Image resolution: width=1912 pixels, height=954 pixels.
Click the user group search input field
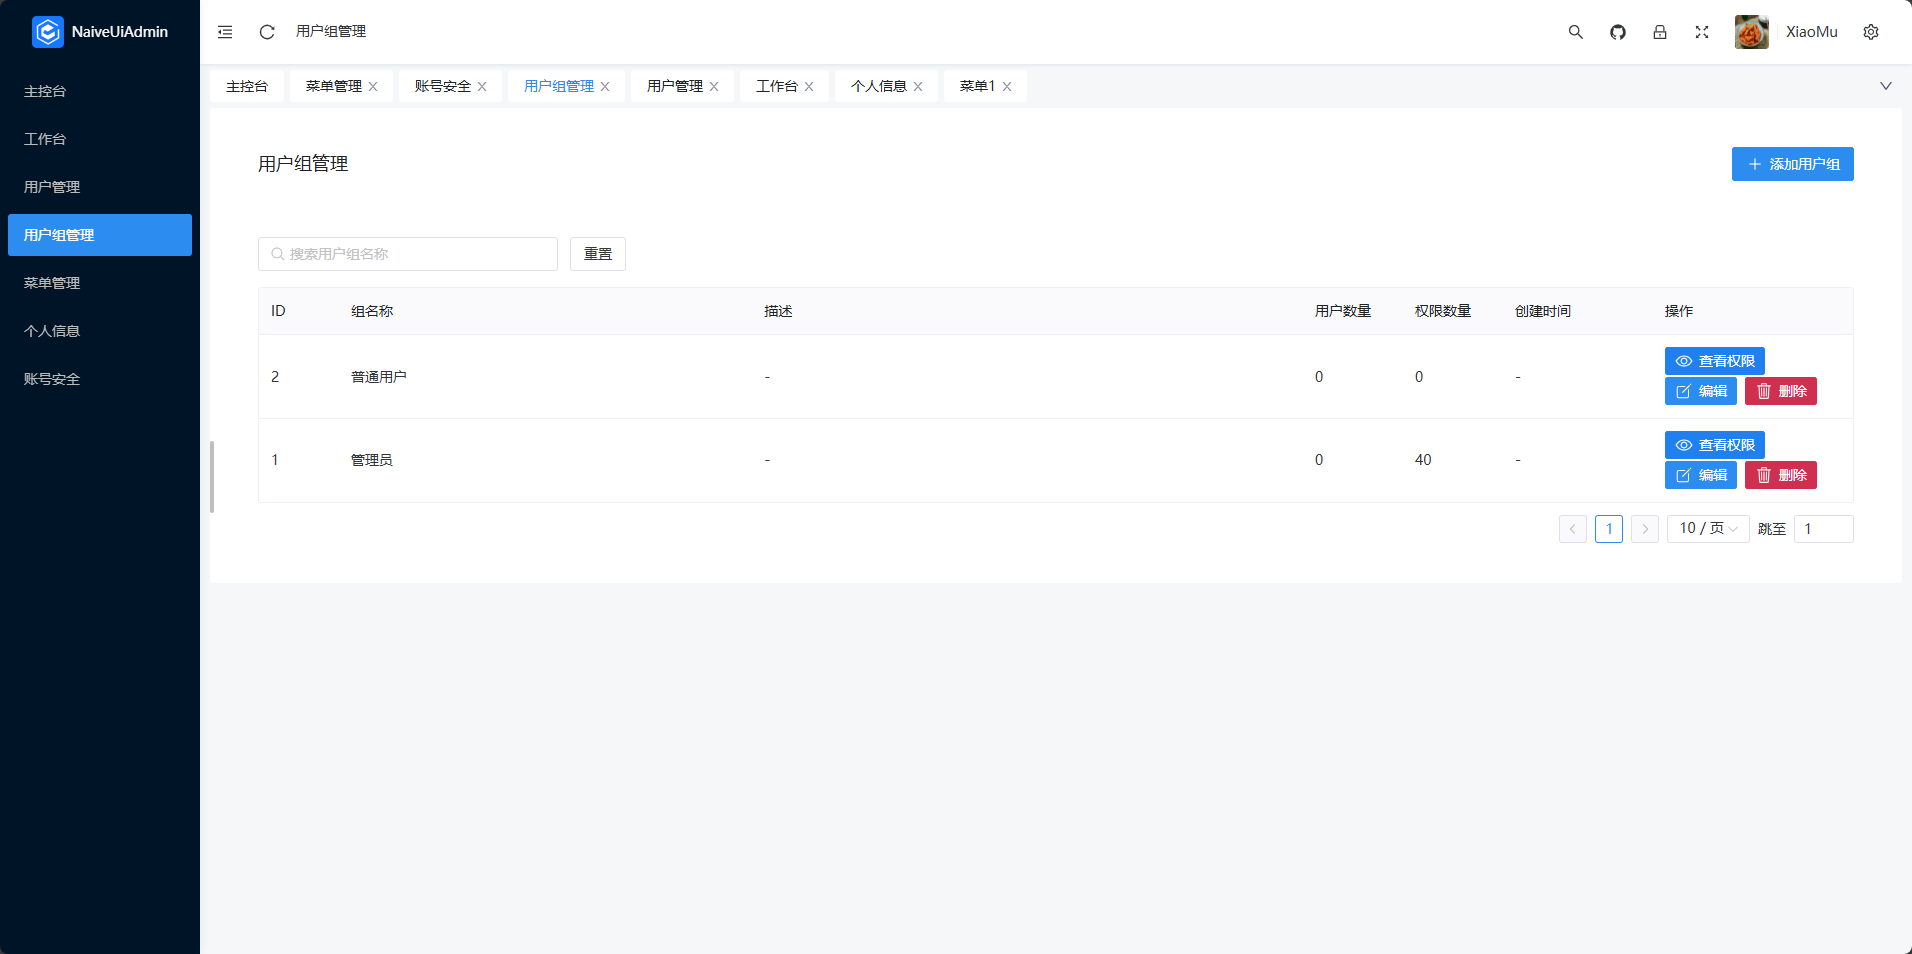point(407,253)
